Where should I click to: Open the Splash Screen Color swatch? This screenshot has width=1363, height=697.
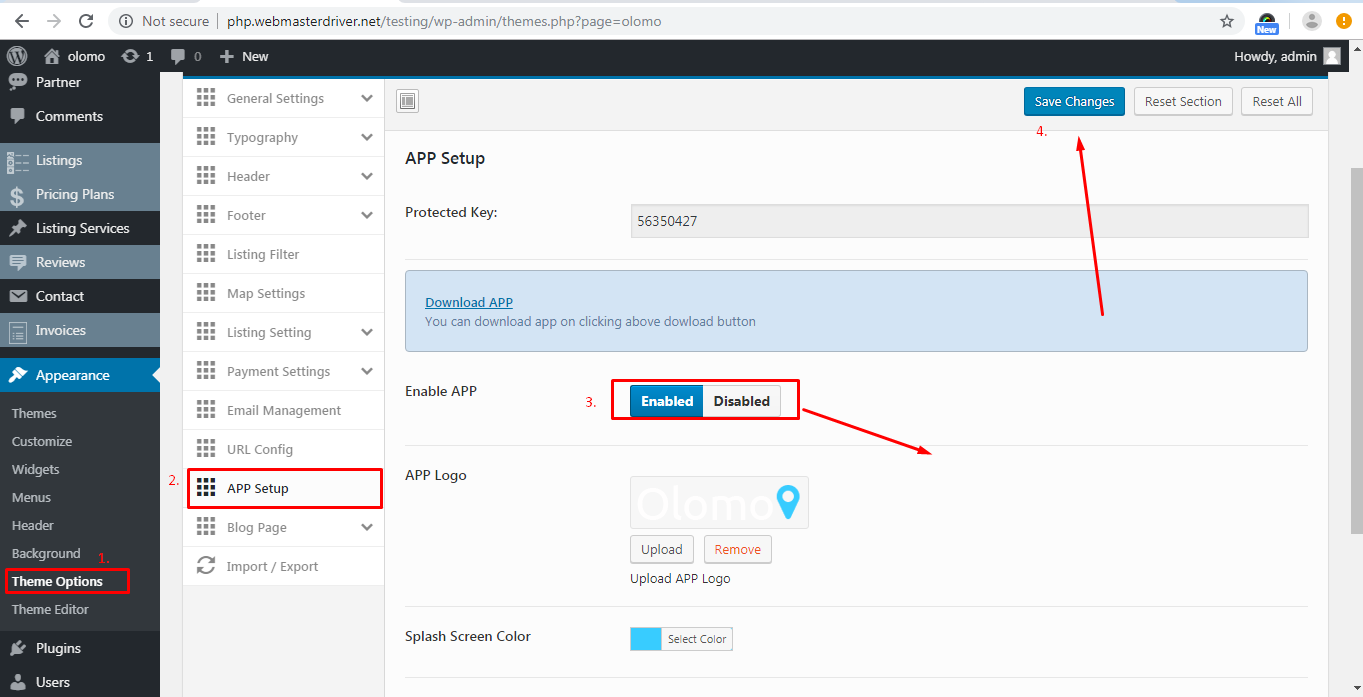point(646,639)
